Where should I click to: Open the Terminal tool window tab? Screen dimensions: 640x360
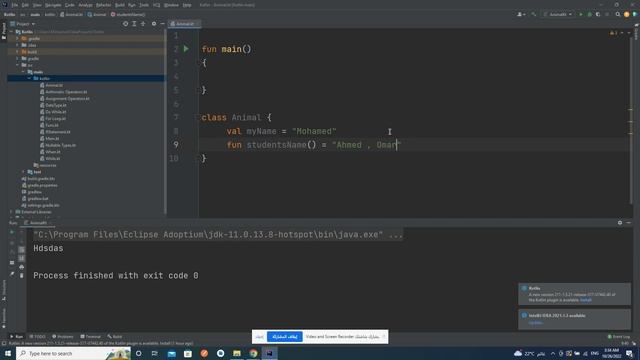pos(90,337)
